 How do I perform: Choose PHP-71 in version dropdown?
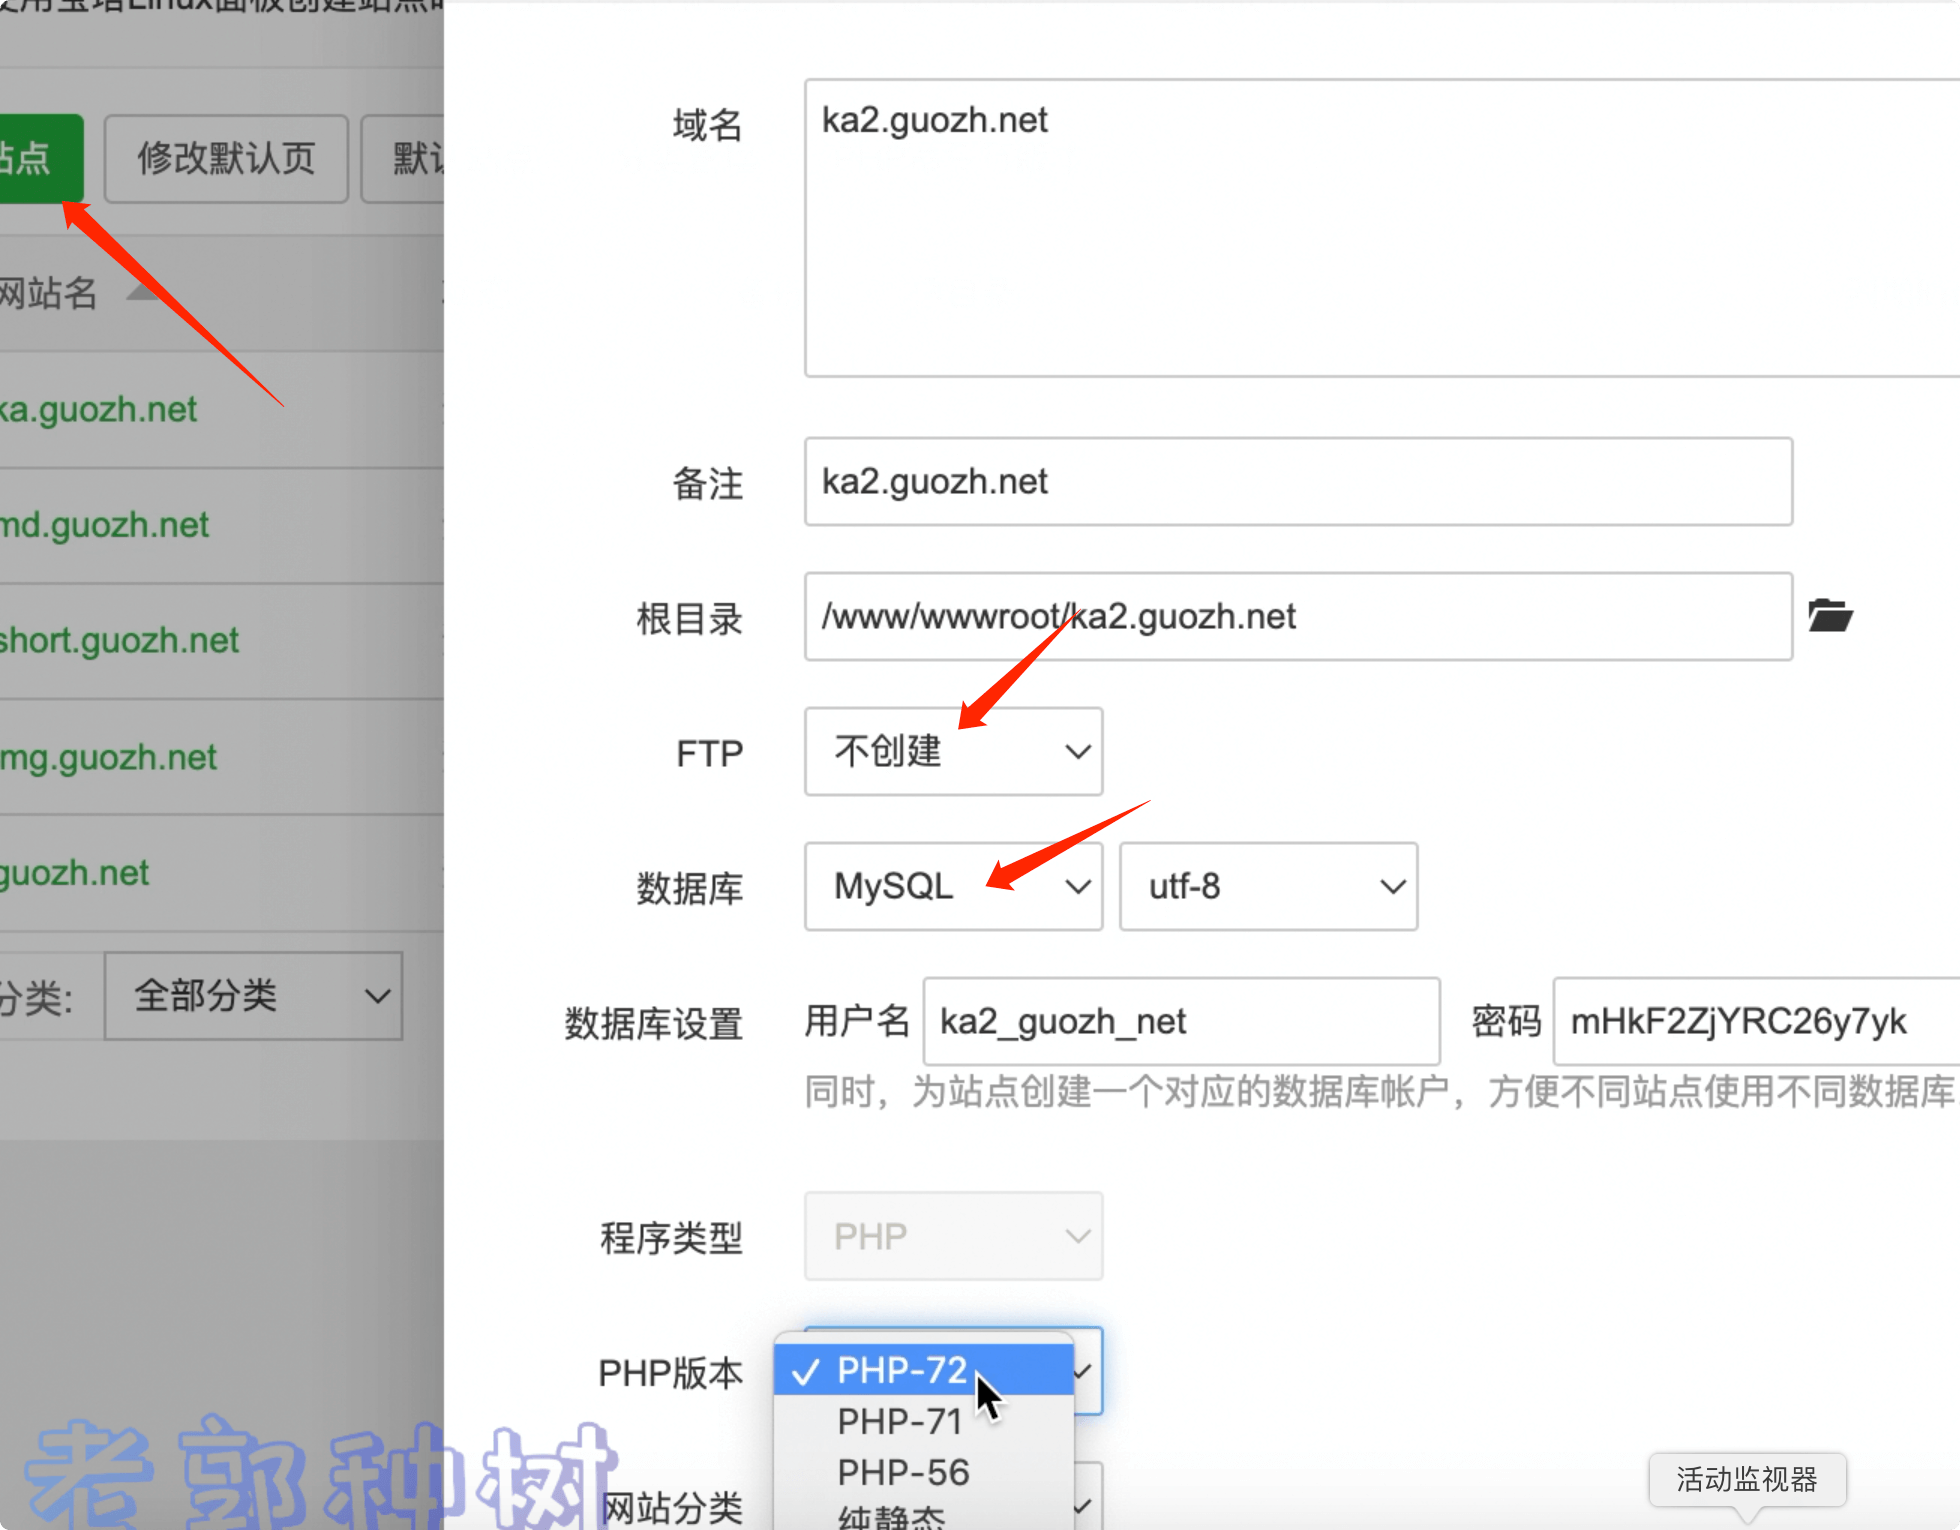[900, 1421]
